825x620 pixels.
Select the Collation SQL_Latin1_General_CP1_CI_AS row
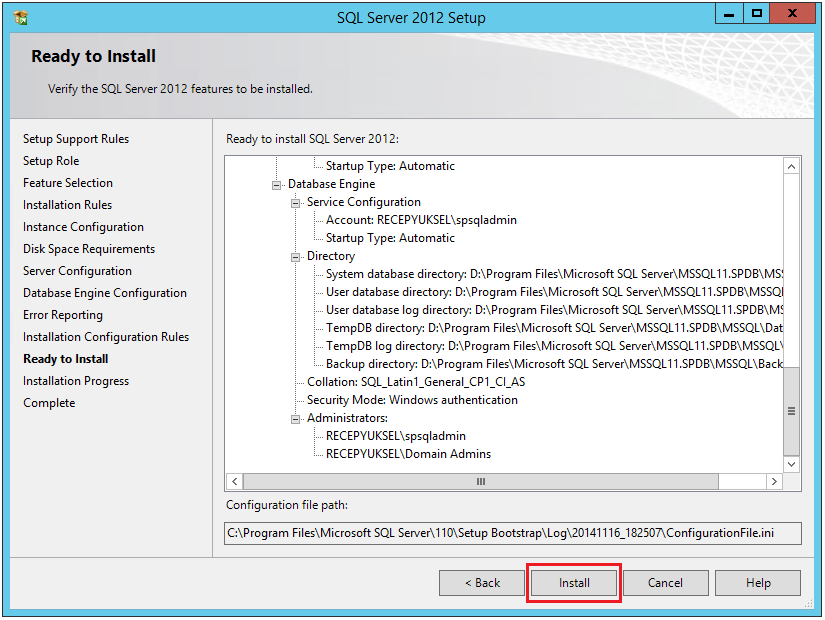click(x=416, y=382)
